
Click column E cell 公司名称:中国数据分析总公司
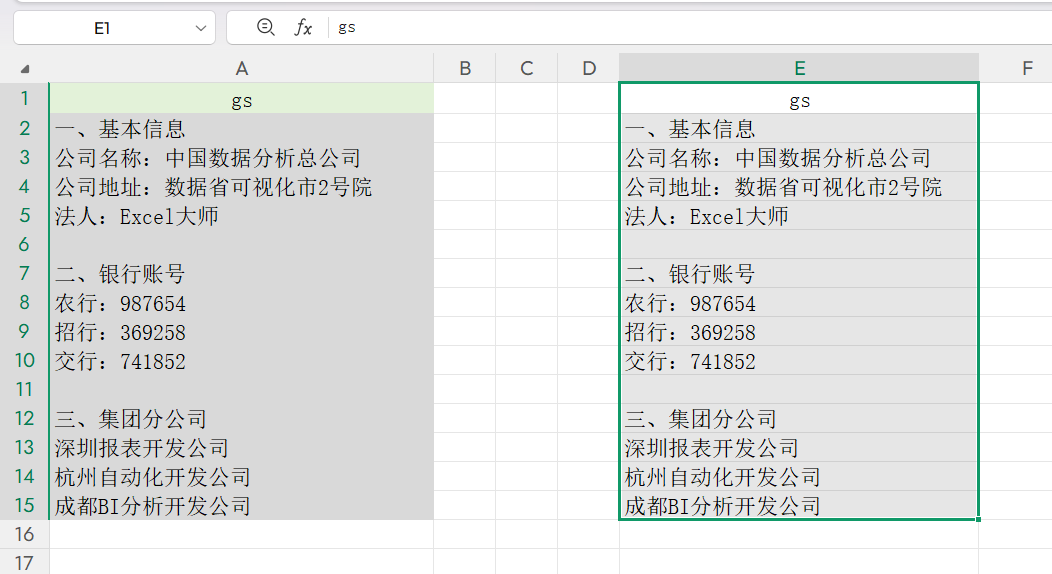(799, 157)
